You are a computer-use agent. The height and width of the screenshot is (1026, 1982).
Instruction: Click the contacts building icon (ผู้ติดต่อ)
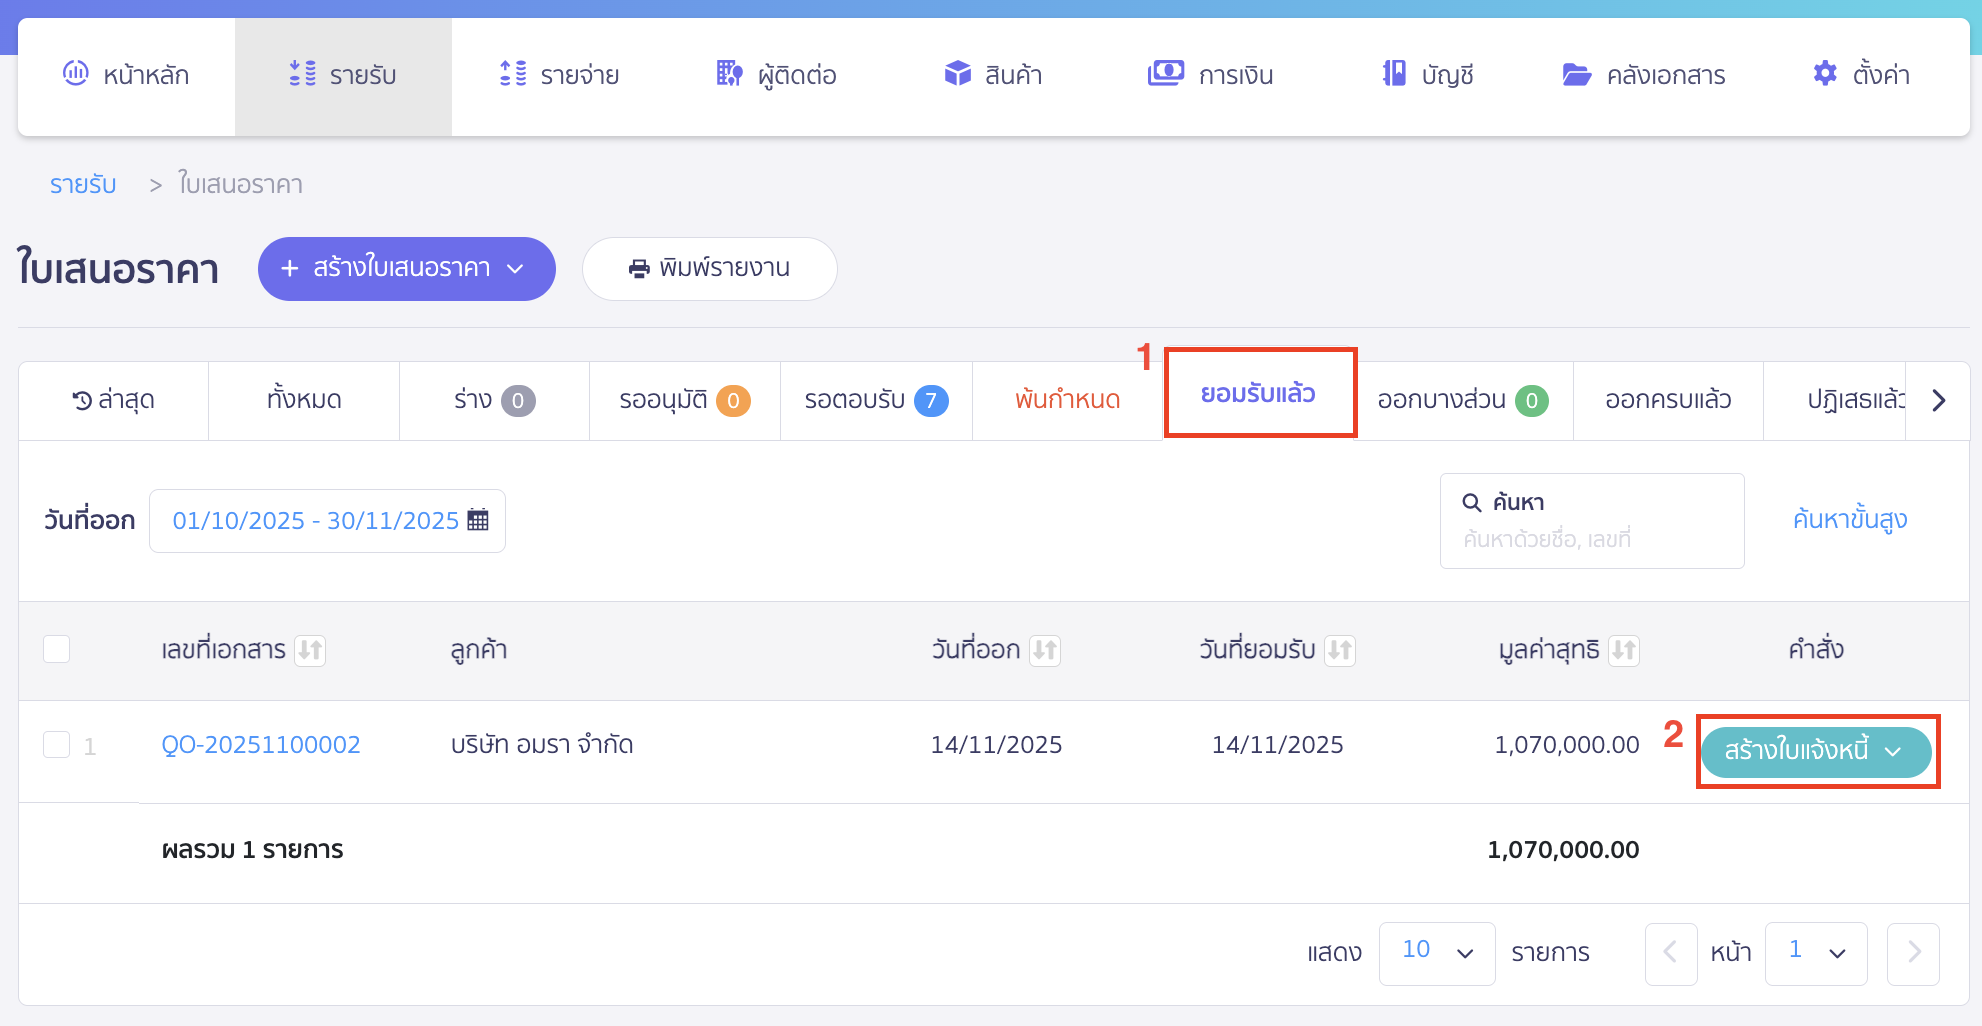coord(729,73)
